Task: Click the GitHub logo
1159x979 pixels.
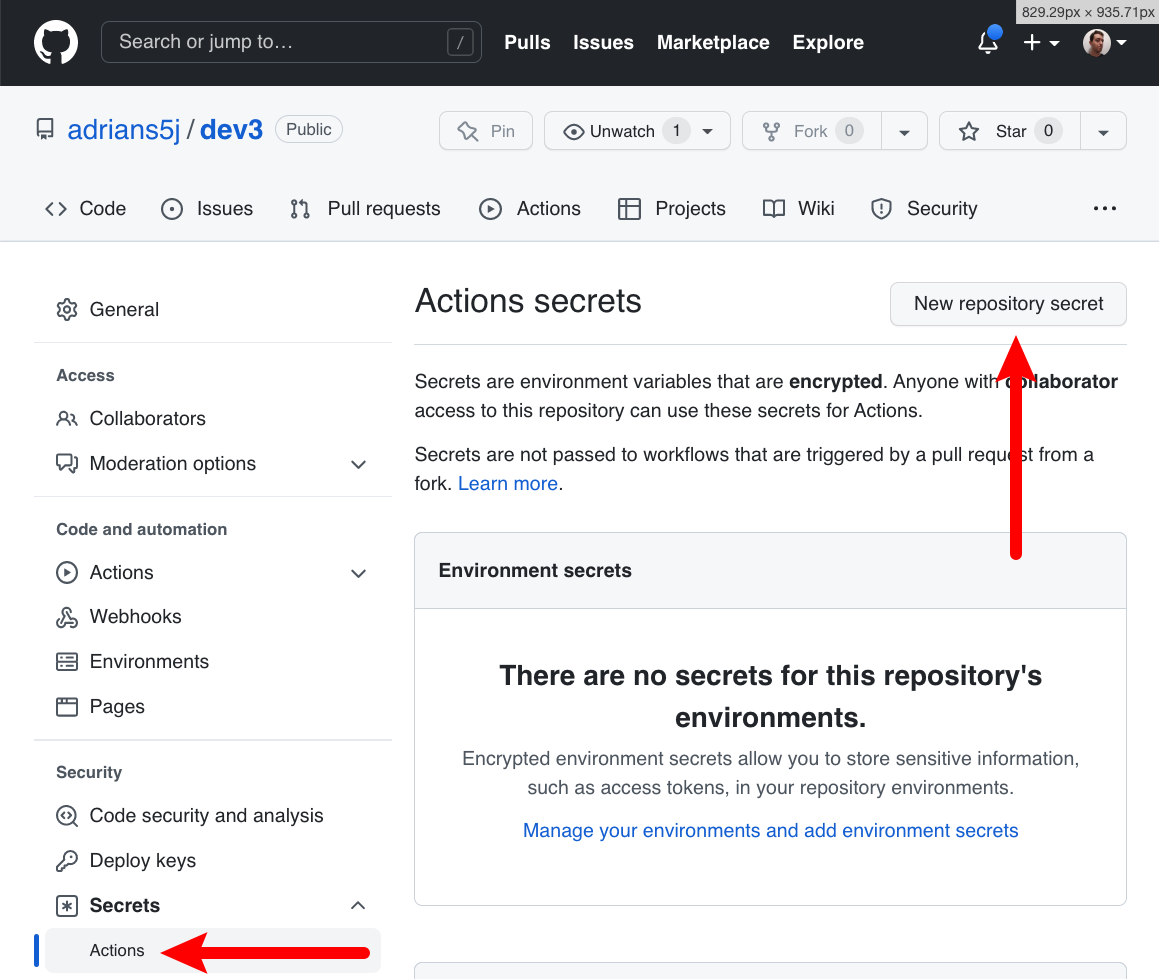Action: (x=55, y=42)
